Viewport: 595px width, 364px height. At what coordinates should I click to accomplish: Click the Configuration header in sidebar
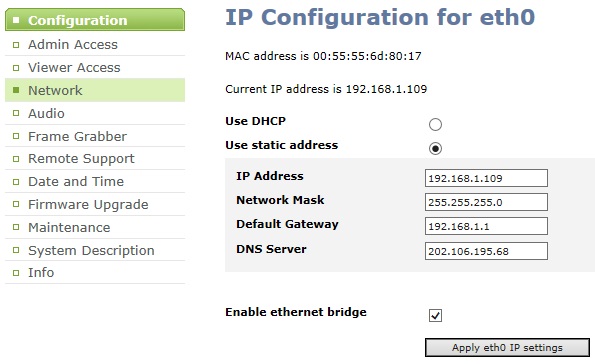[95, 20]
